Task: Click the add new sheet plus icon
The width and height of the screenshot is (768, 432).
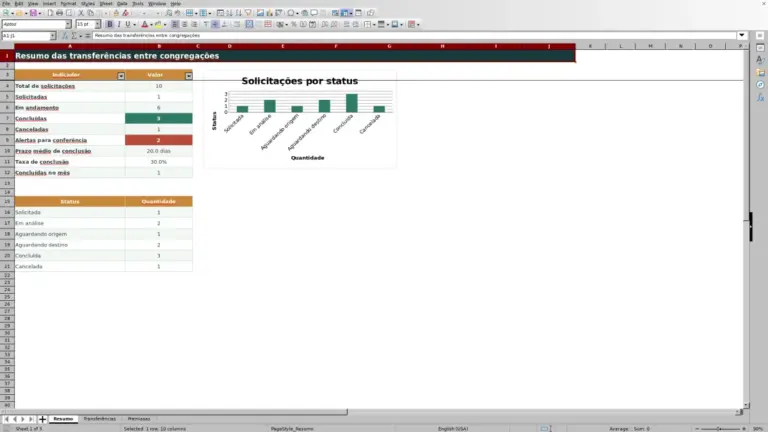Action: pos(42,419)
